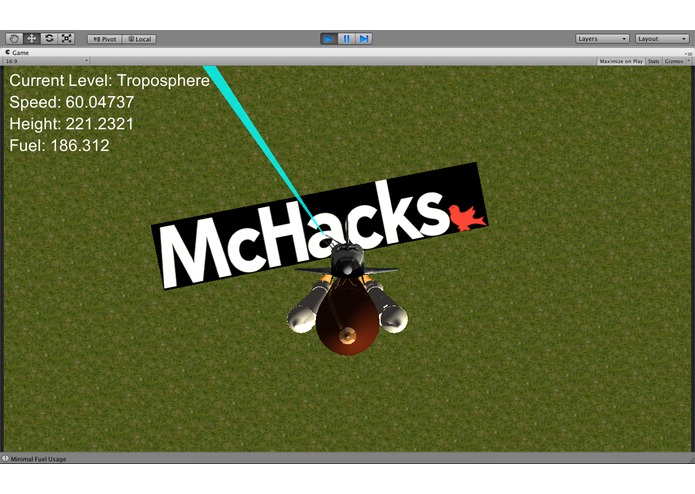Select the Rotate tool
Image resolution: width=695 pixels, height=494 pixels.
tap(49, 39)
